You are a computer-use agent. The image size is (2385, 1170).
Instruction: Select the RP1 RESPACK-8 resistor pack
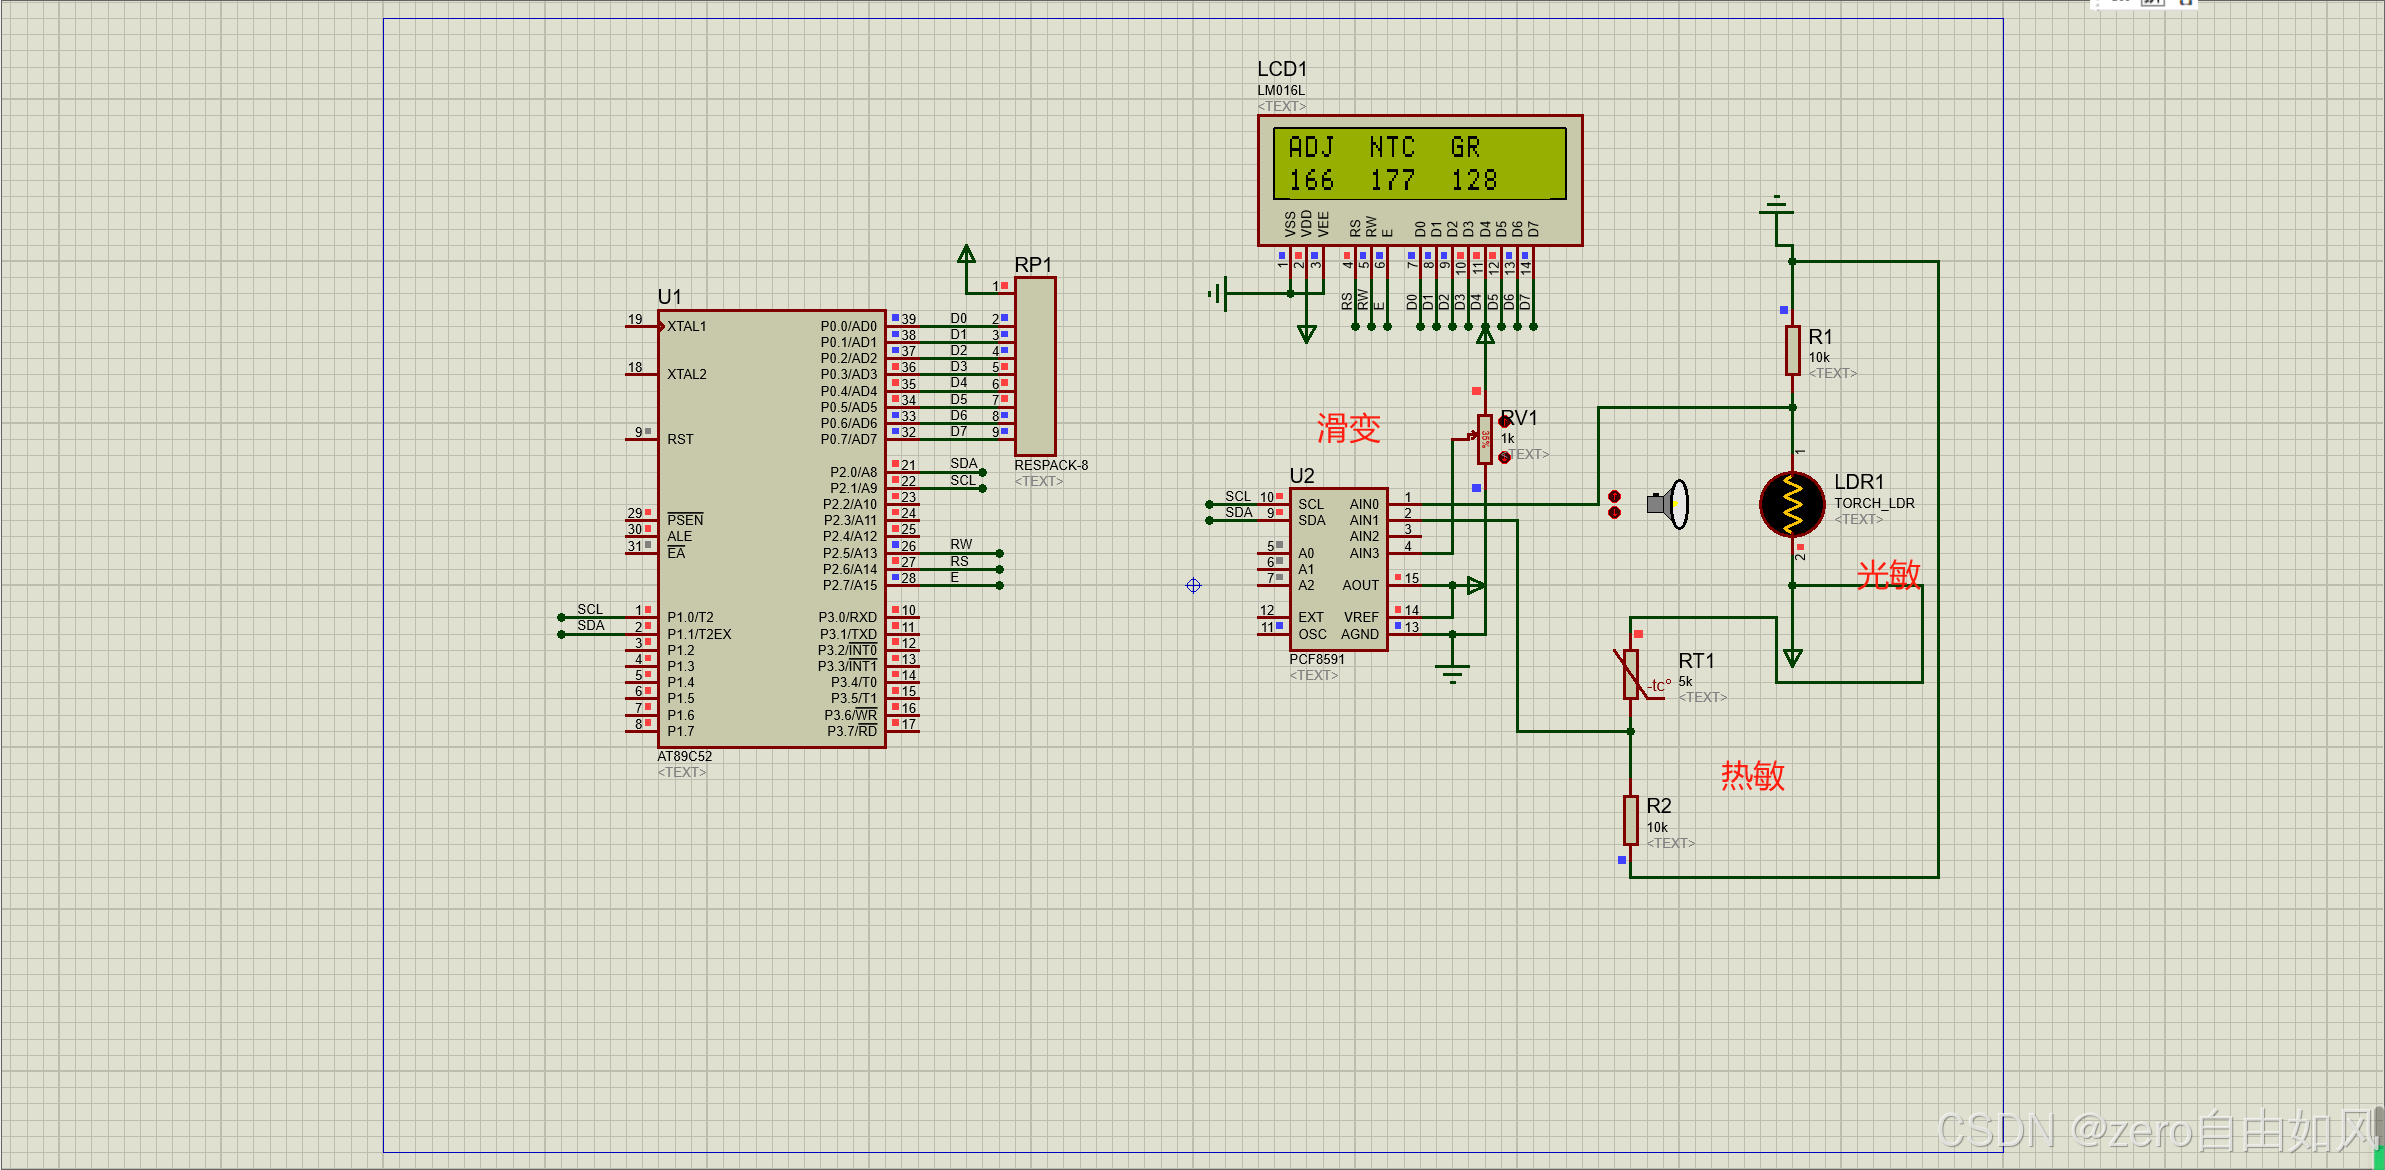[x=1035, y=366]
